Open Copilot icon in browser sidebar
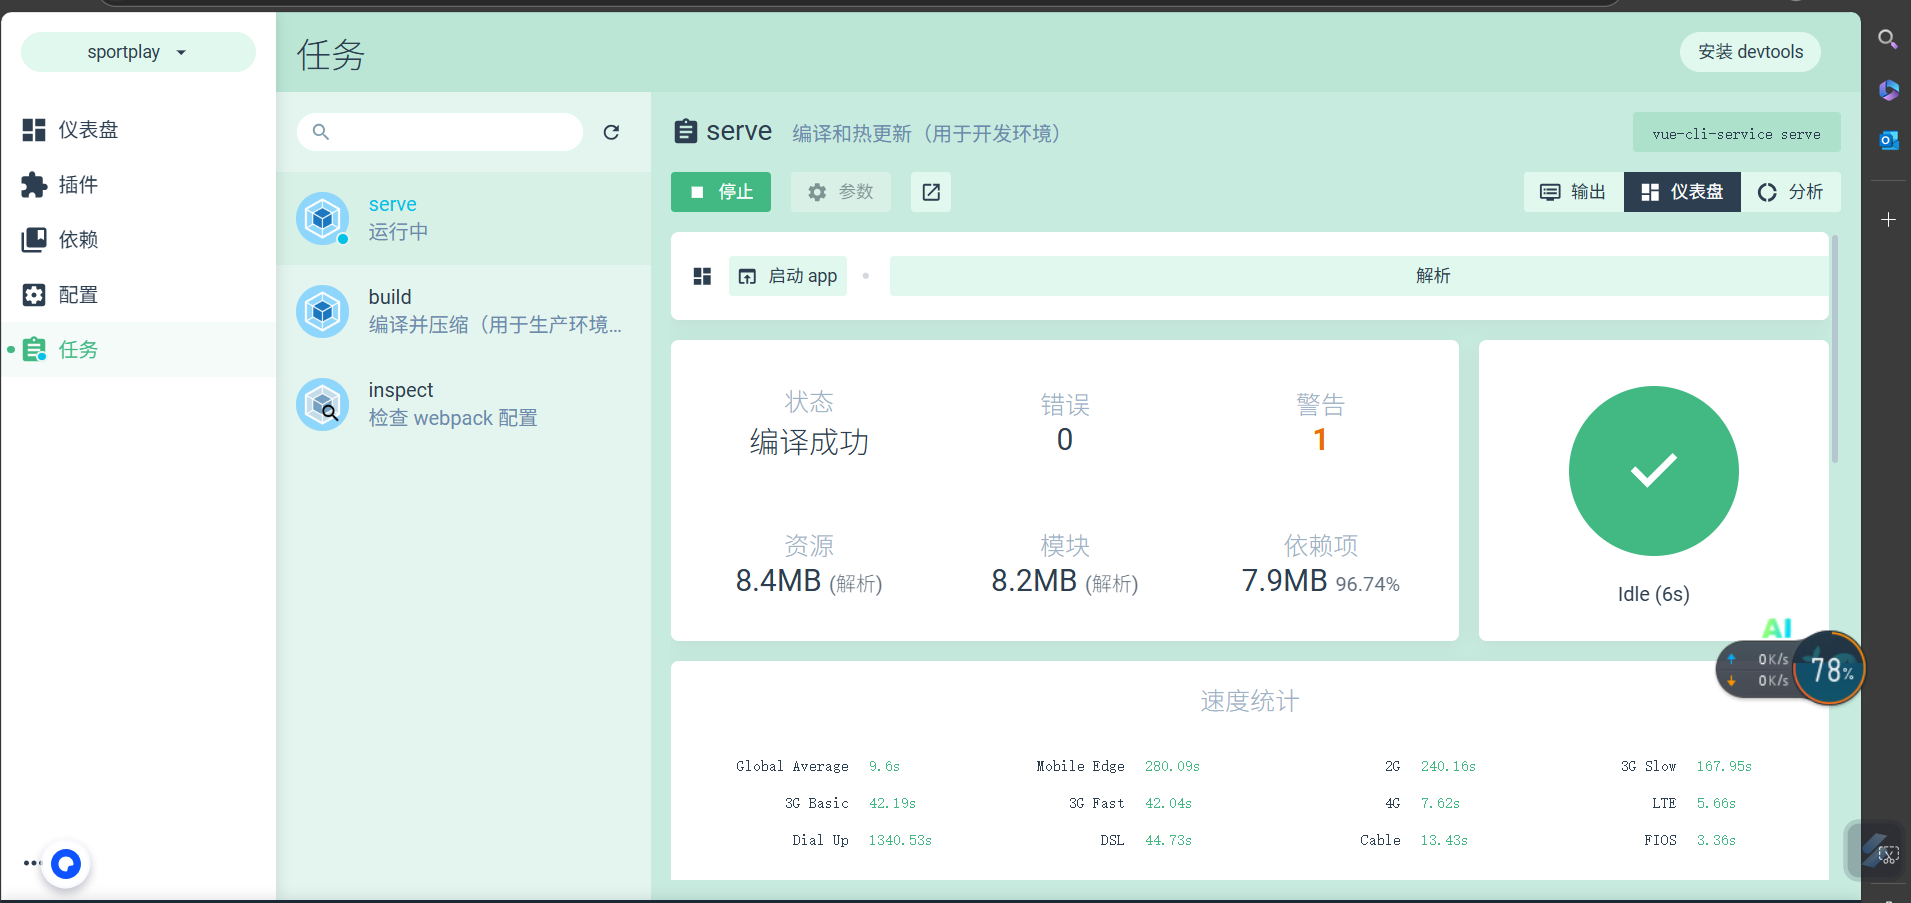 pyautogui.click(x=1888, y=90)
